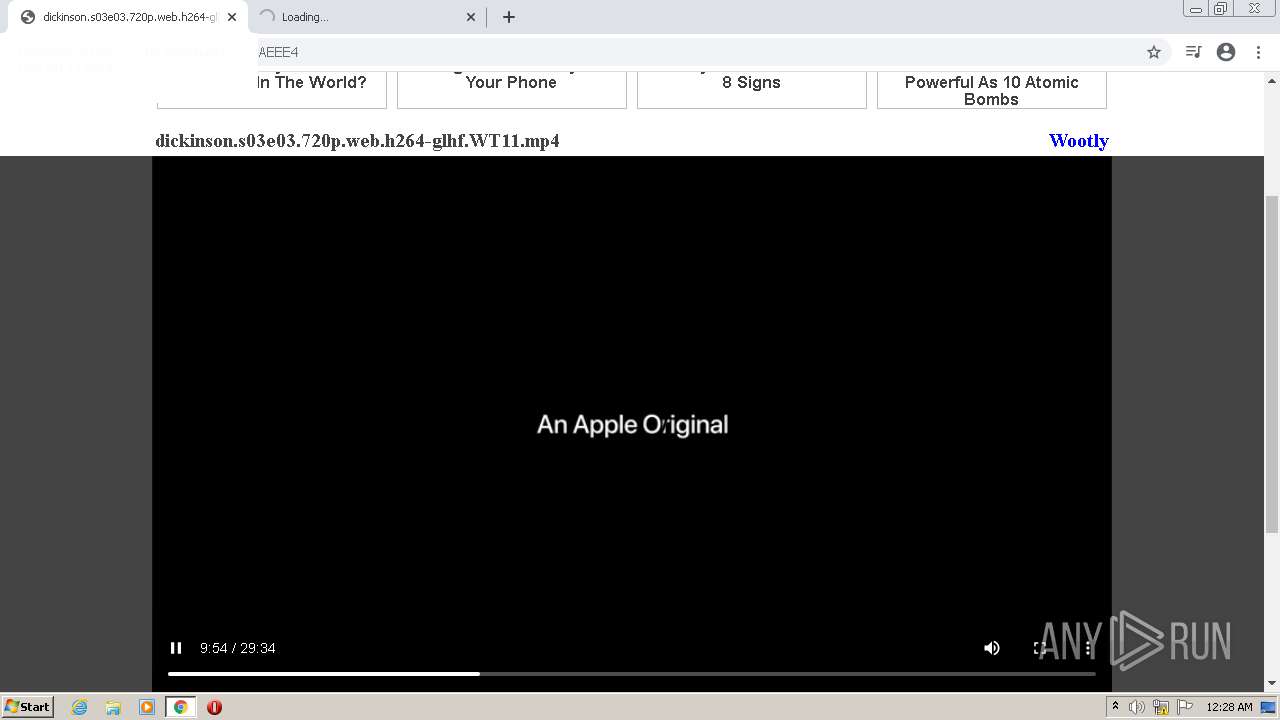Close the Loading tab
1280x720 pixels.
471,17
